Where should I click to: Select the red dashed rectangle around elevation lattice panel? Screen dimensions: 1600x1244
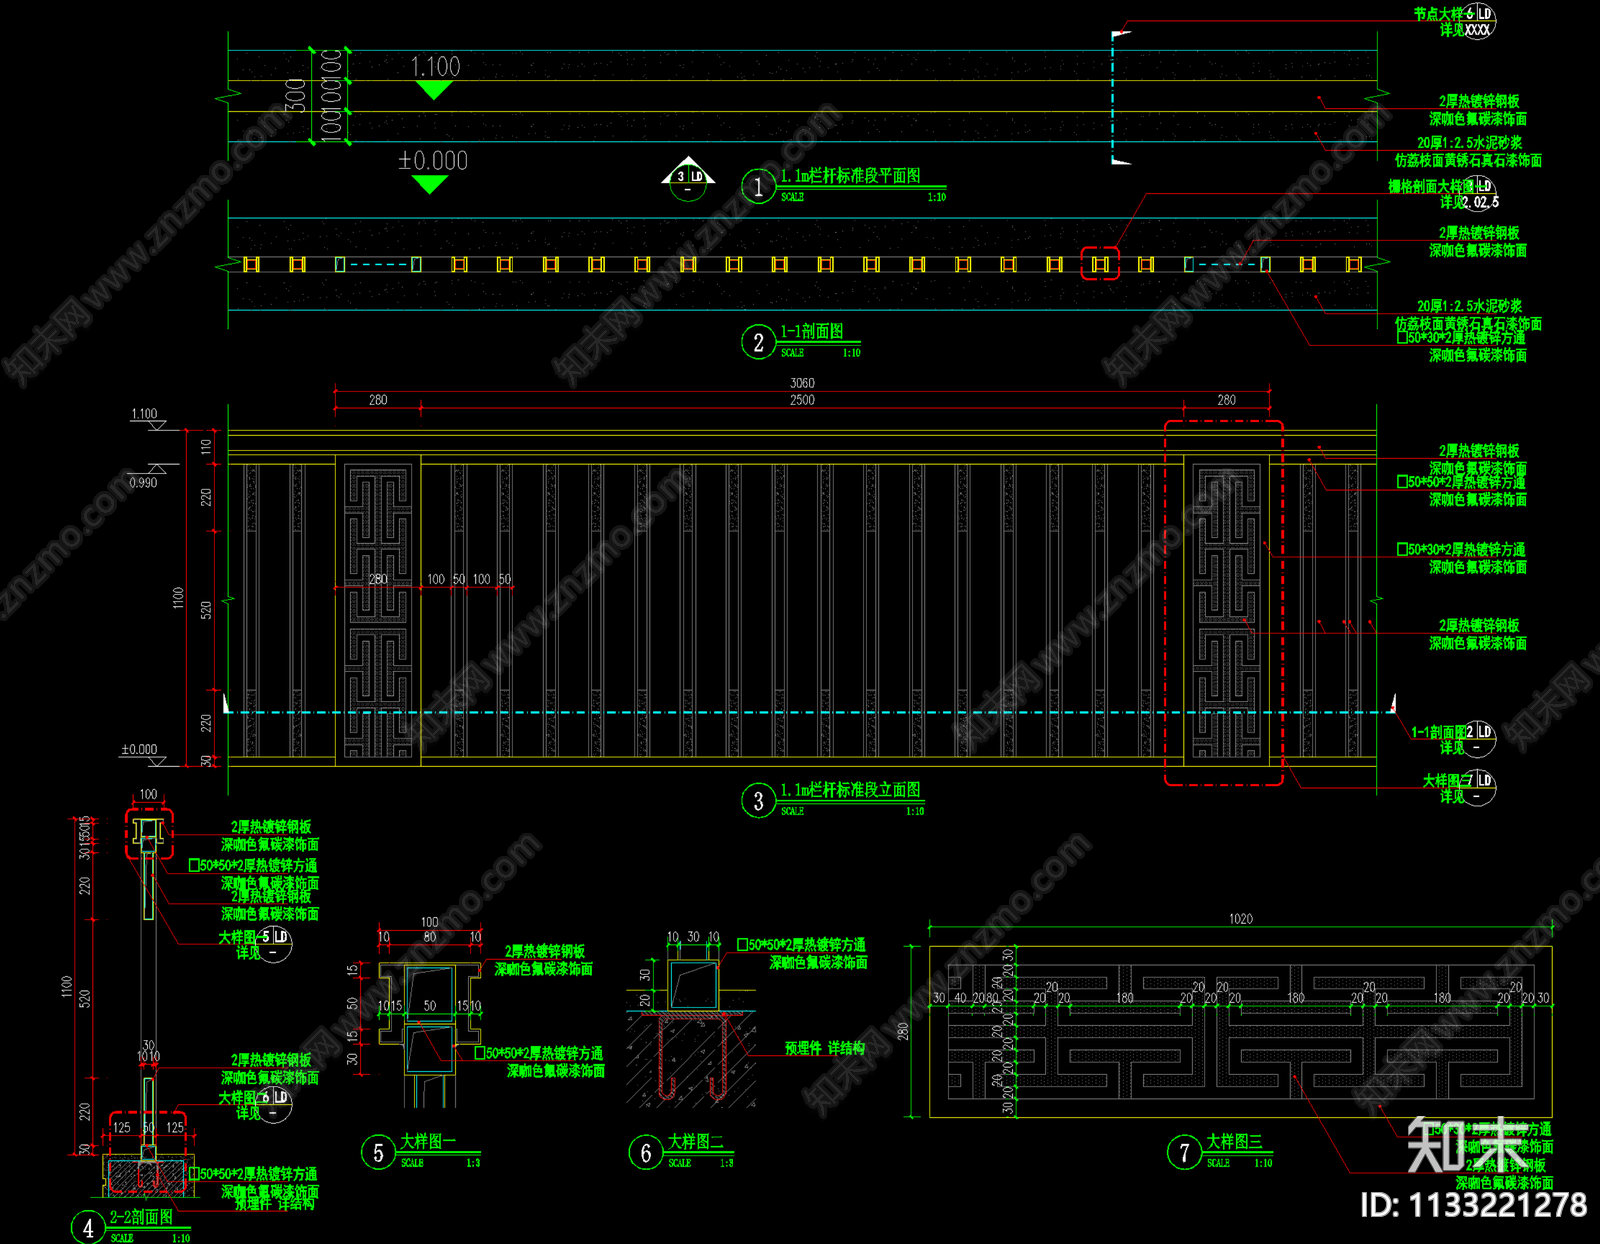coord(1224,603)
